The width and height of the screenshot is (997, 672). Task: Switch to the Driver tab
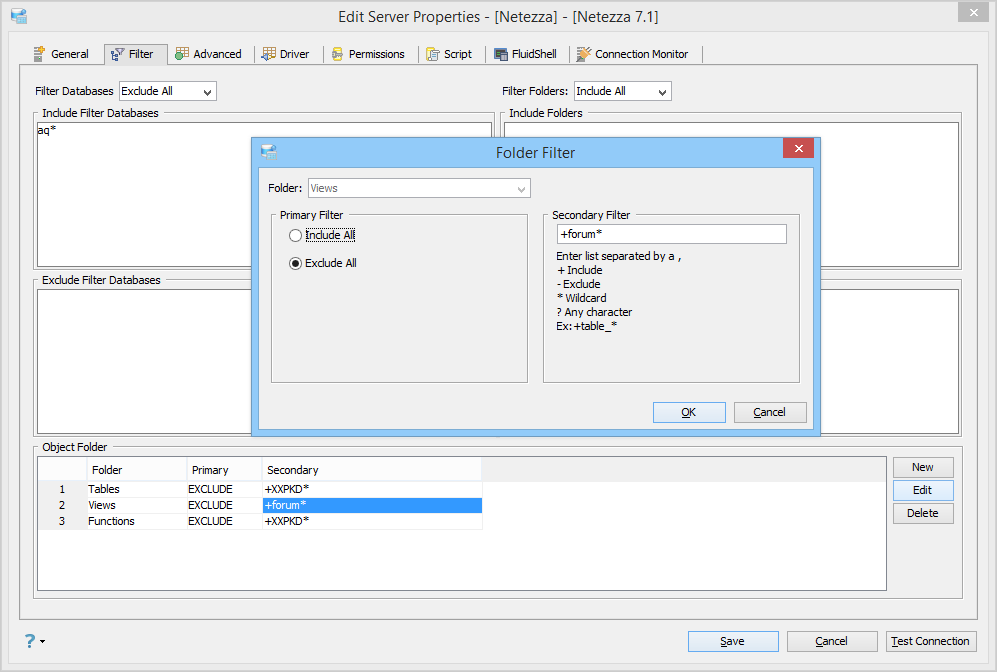[286, 54]
